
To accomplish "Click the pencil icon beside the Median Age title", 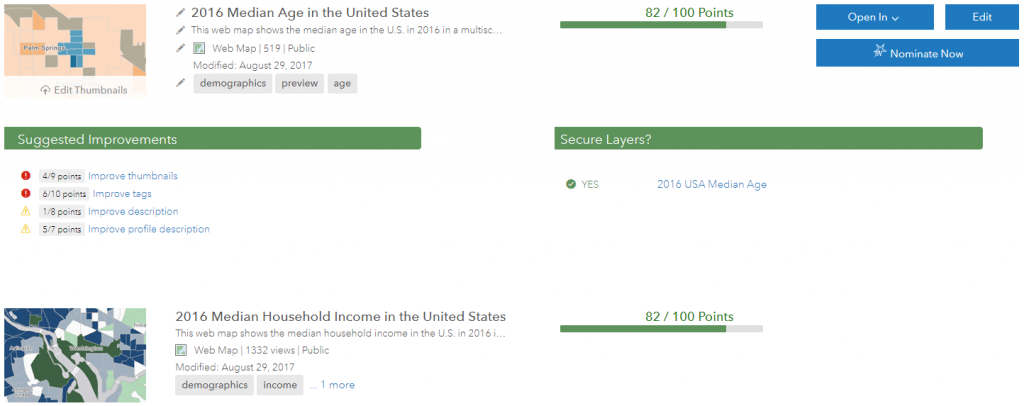I will point(180,13).
